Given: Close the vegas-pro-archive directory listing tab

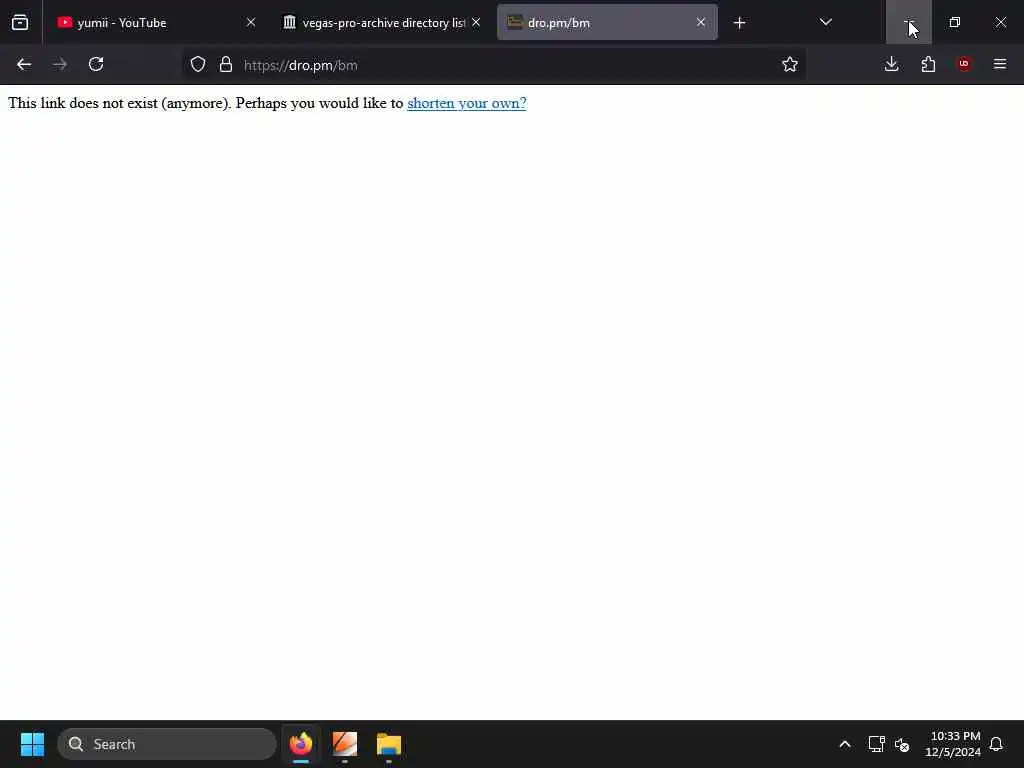Looking at the screenshot, I should click(x=476, y=23).
